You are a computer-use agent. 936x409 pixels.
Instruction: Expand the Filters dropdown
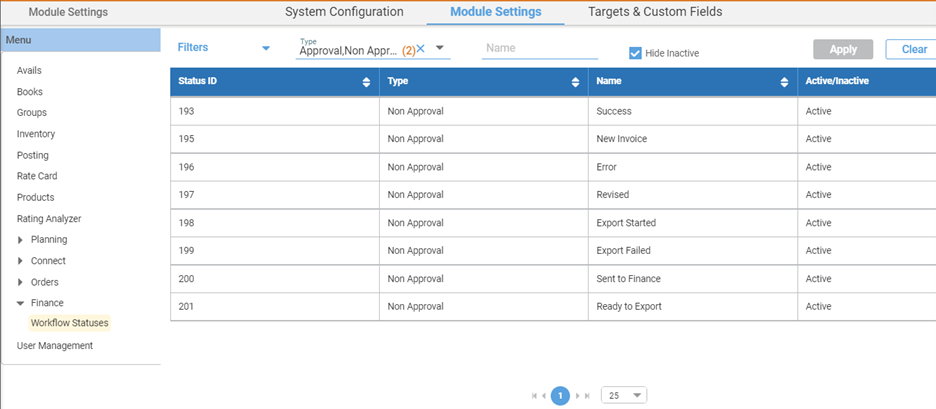pos(266,48)
